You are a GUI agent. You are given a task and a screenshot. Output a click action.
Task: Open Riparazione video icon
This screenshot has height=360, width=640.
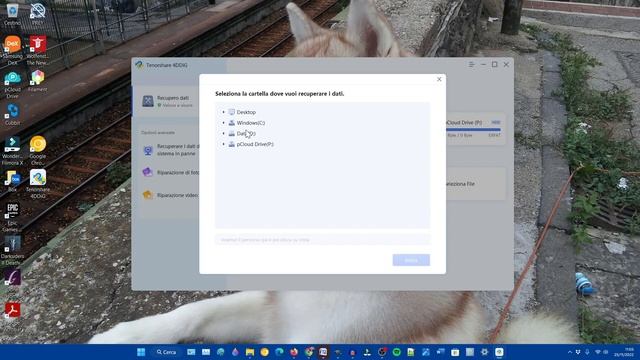pyautogui.click(x=148, y=195)
